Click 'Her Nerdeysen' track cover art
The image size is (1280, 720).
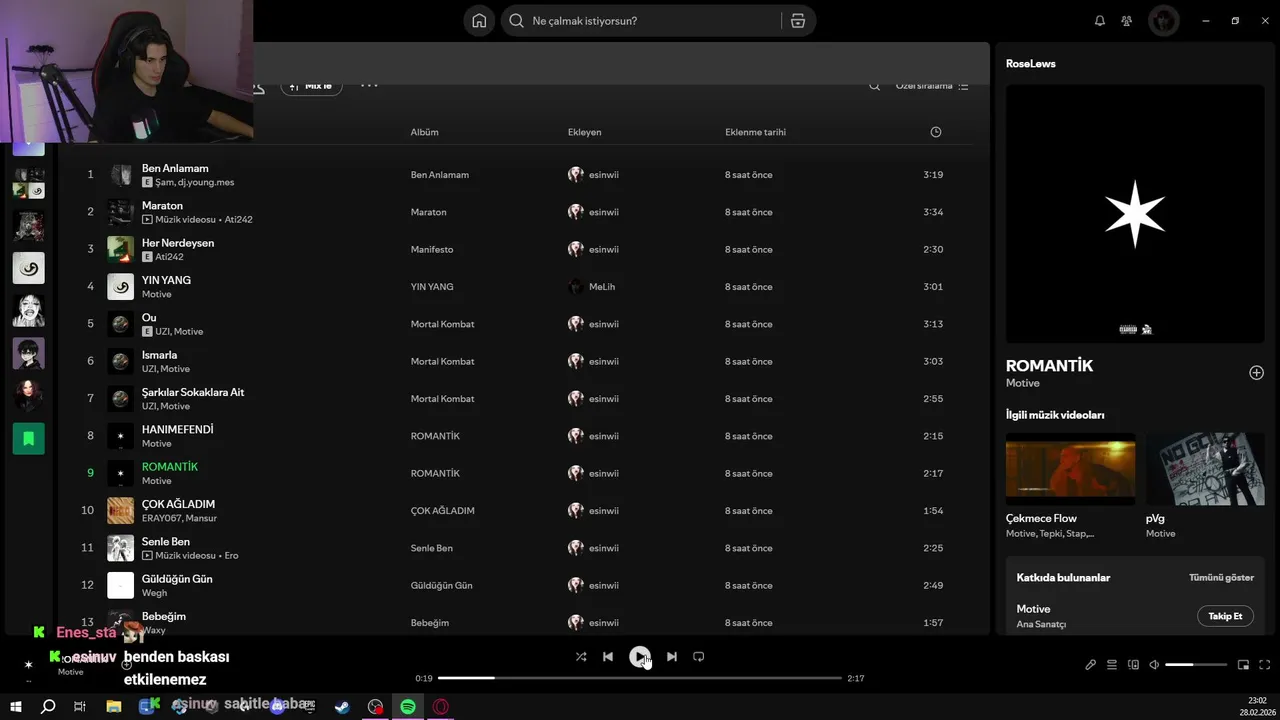pos(121,249)
